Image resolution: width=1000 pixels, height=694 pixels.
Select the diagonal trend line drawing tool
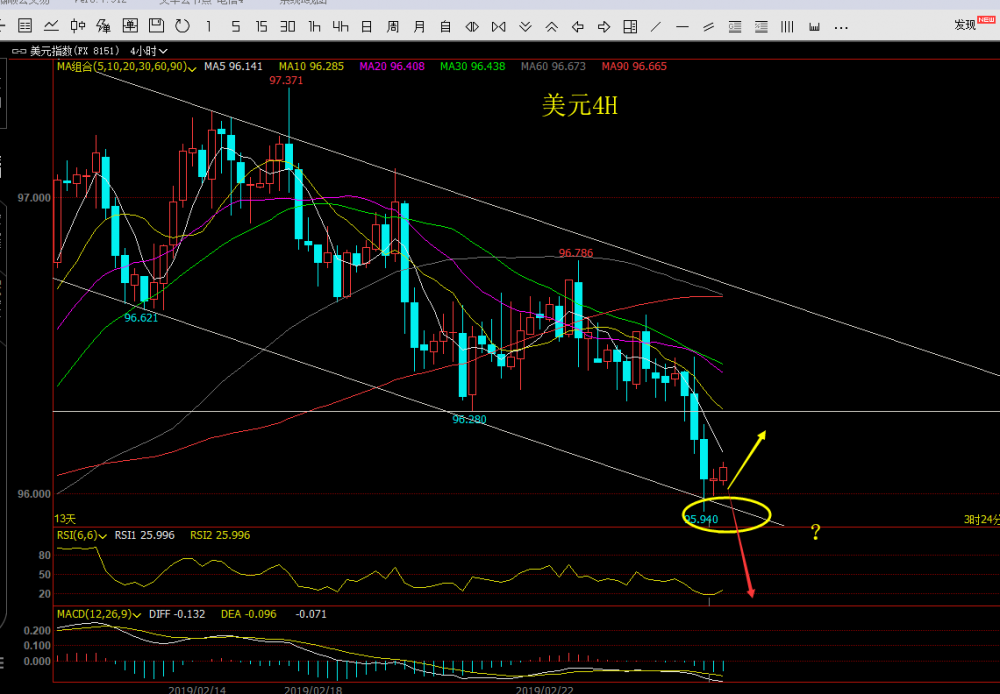[x=656, y=27]
